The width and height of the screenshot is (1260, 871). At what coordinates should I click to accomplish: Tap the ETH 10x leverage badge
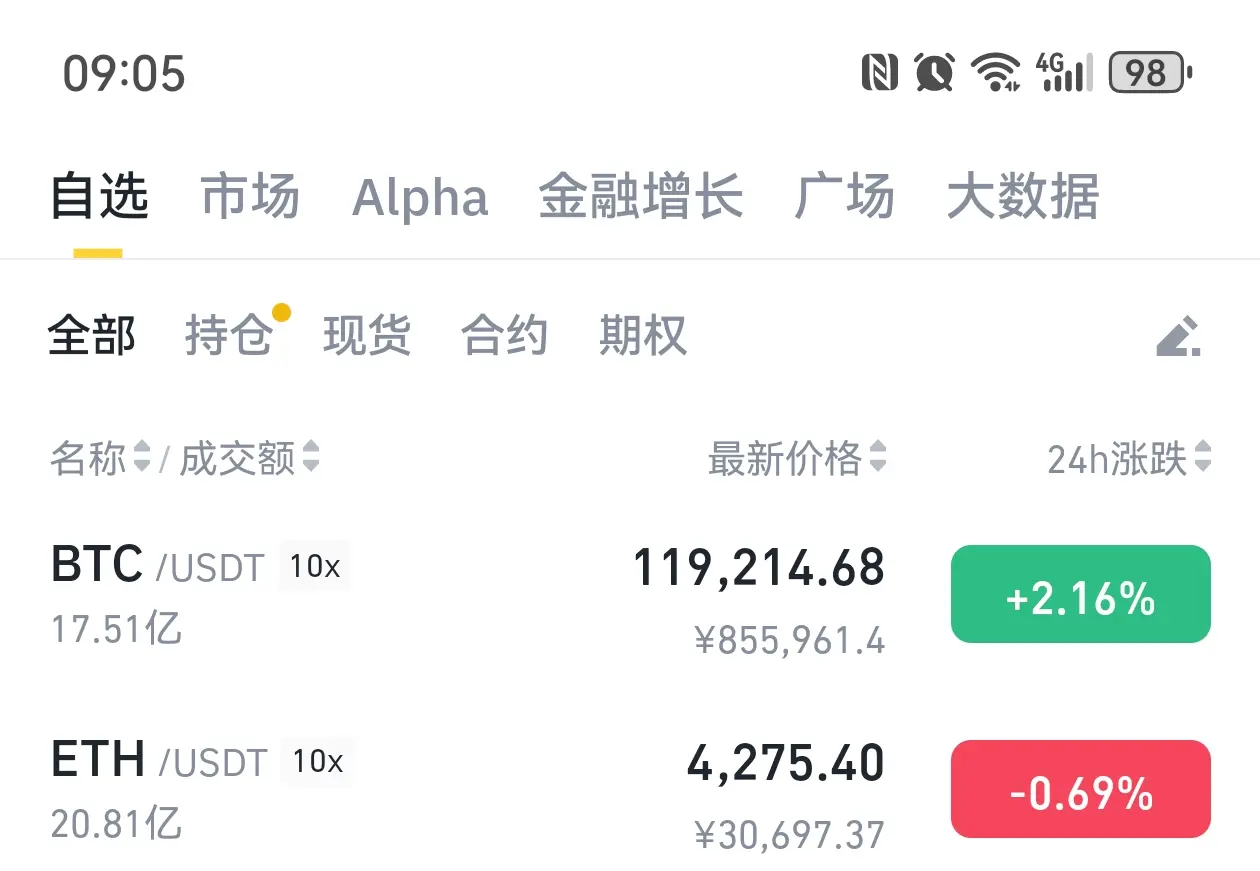[317, 762]
